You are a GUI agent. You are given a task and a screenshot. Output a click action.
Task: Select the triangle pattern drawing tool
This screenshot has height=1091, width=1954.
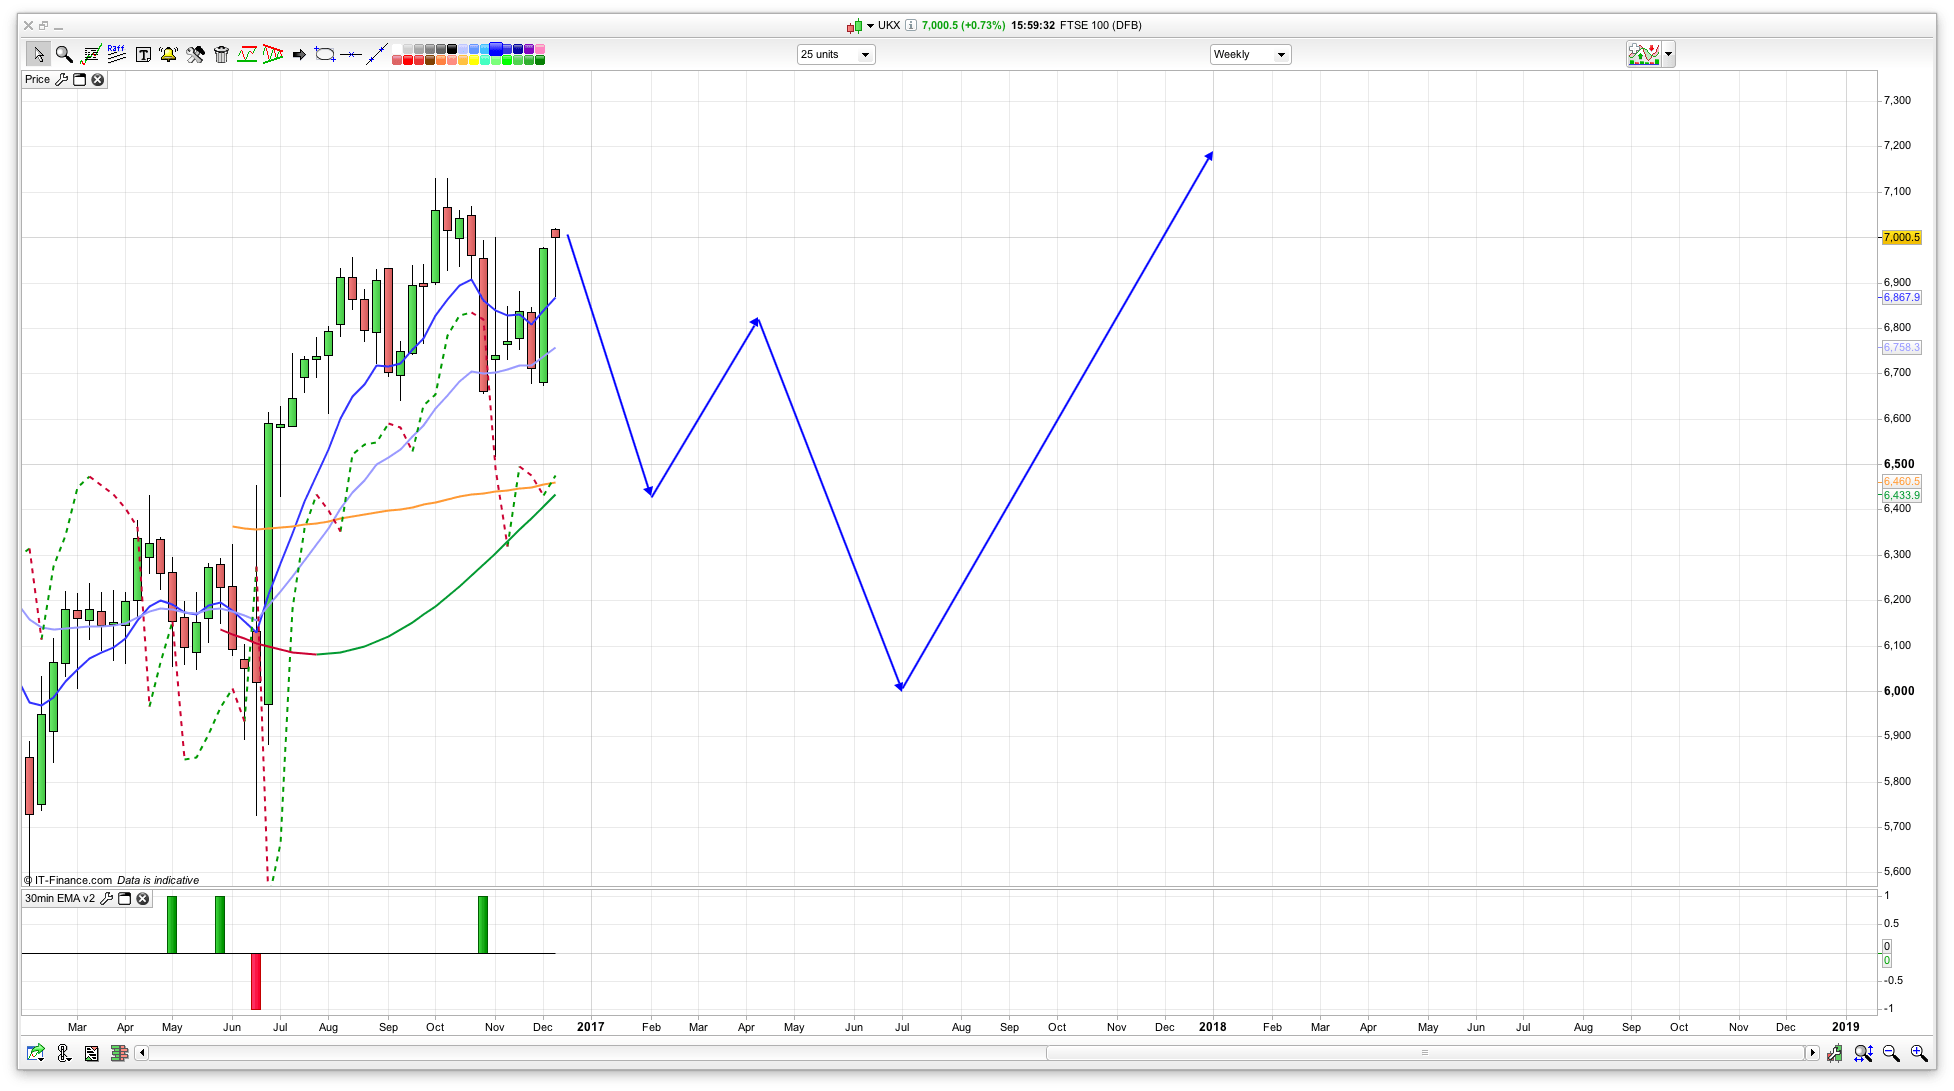[x=273, y=54]
